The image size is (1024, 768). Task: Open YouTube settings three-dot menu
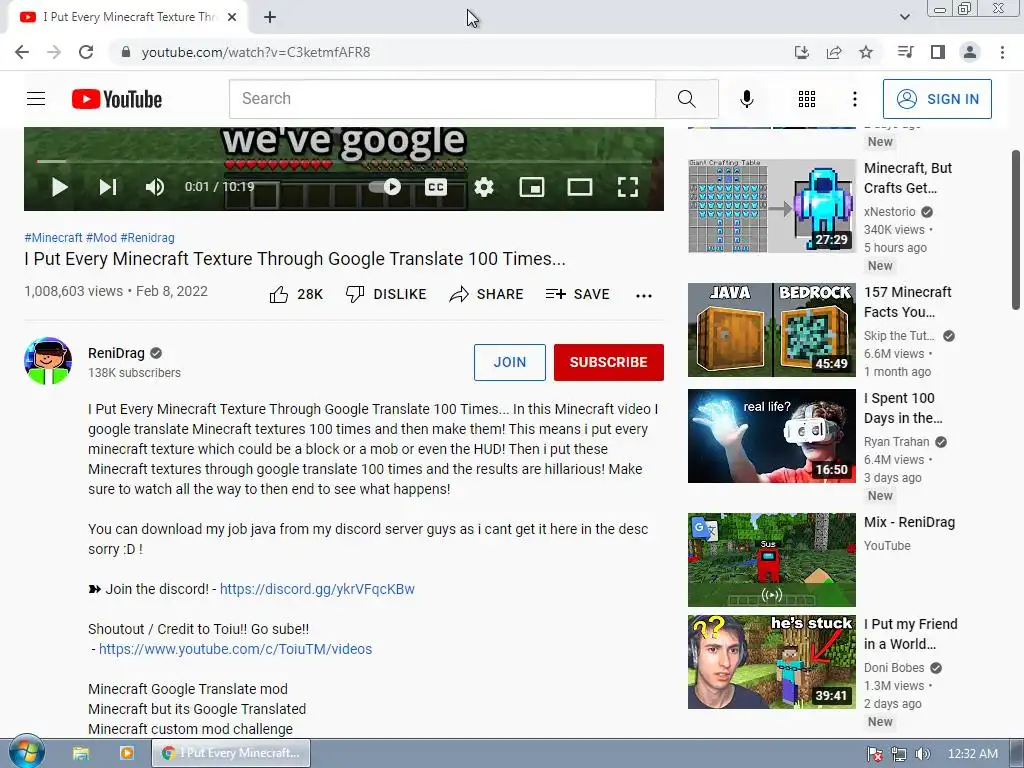(x=855, y=99)
